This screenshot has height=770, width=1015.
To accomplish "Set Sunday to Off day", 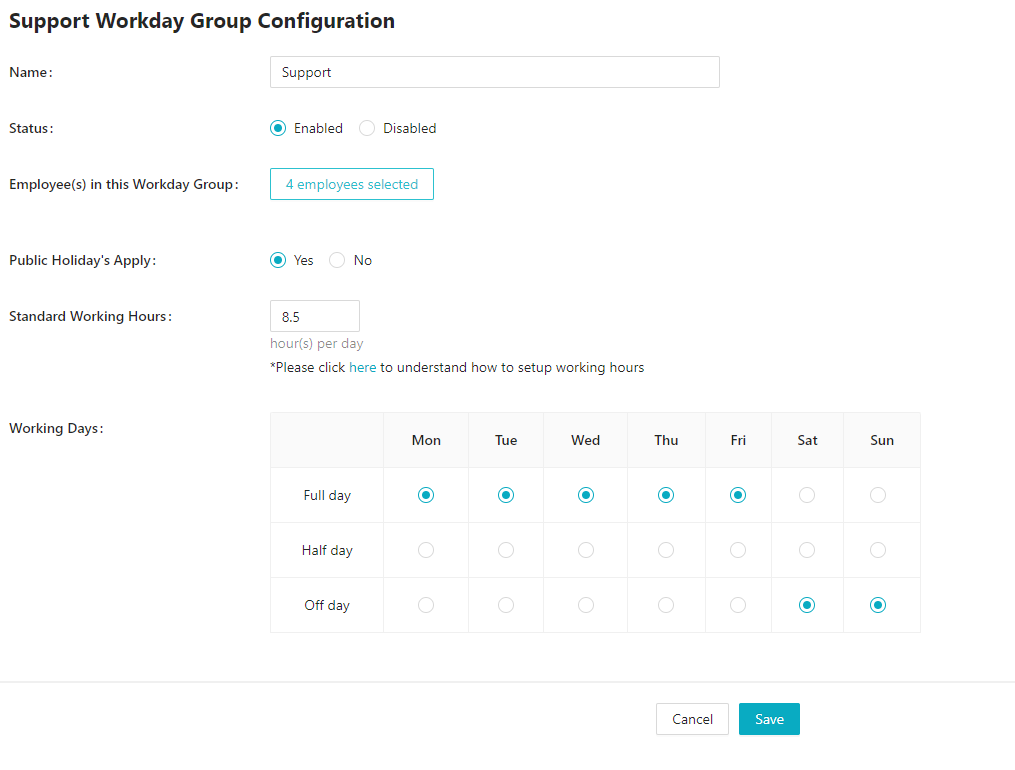I will coord(878,605).
